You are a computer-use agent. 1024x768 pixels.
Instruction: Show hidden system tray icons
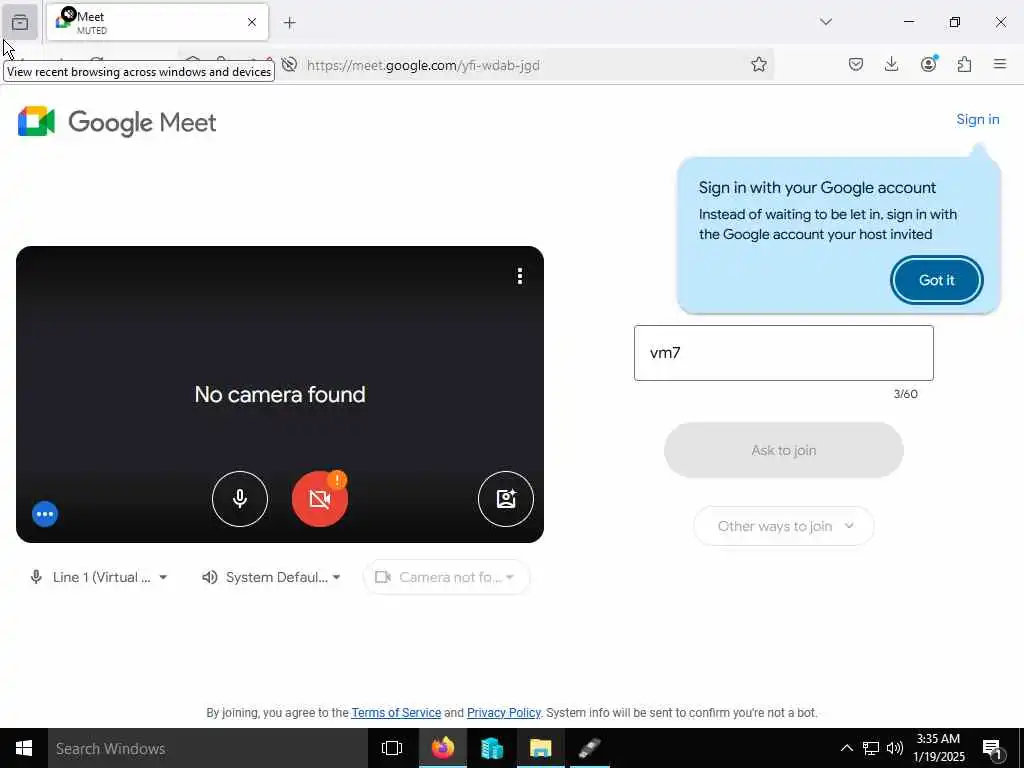(846, 748)
